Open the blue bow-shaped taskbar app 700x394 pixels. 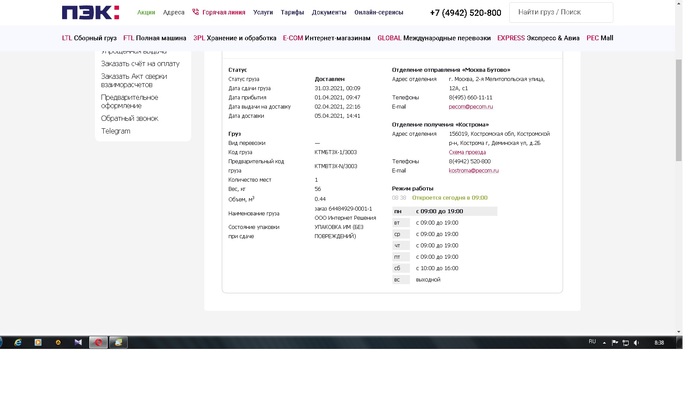click(x=78, y=342)
